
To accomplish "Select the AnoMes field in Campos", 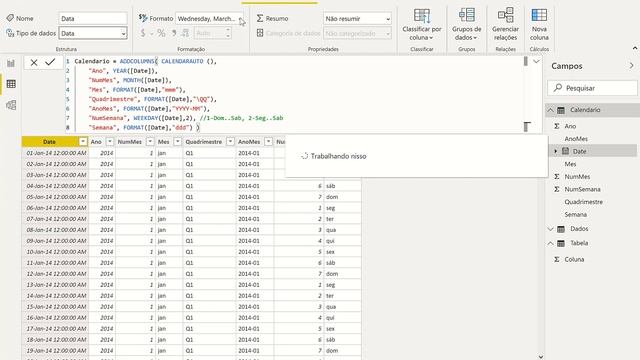I will coord(576,139).
